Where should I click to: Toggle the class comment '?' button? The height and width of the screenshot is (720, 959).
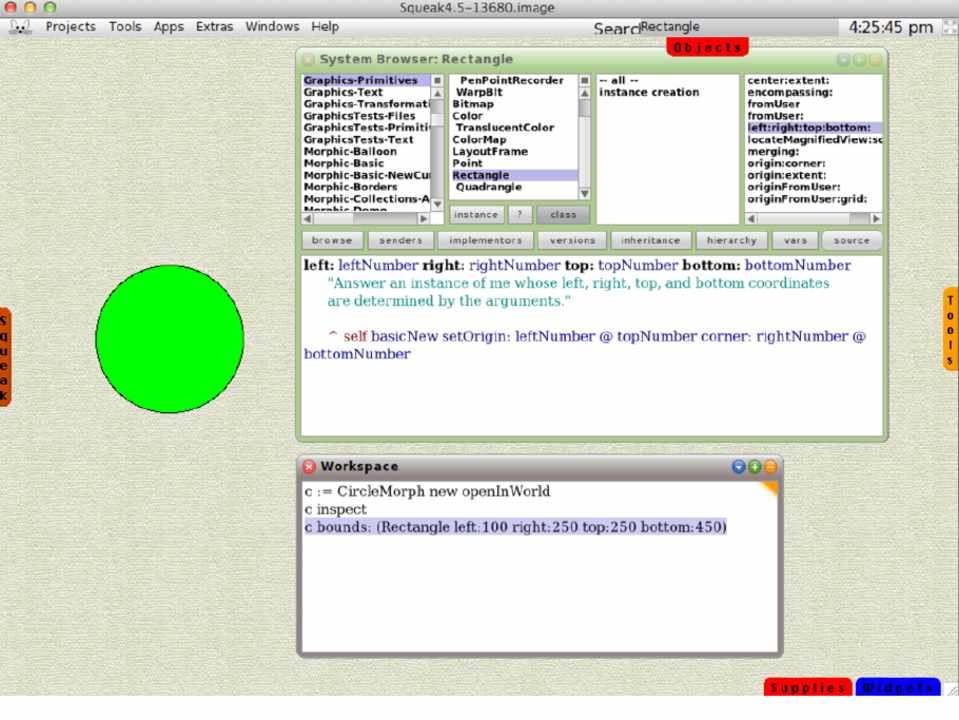tap(519, 215)
